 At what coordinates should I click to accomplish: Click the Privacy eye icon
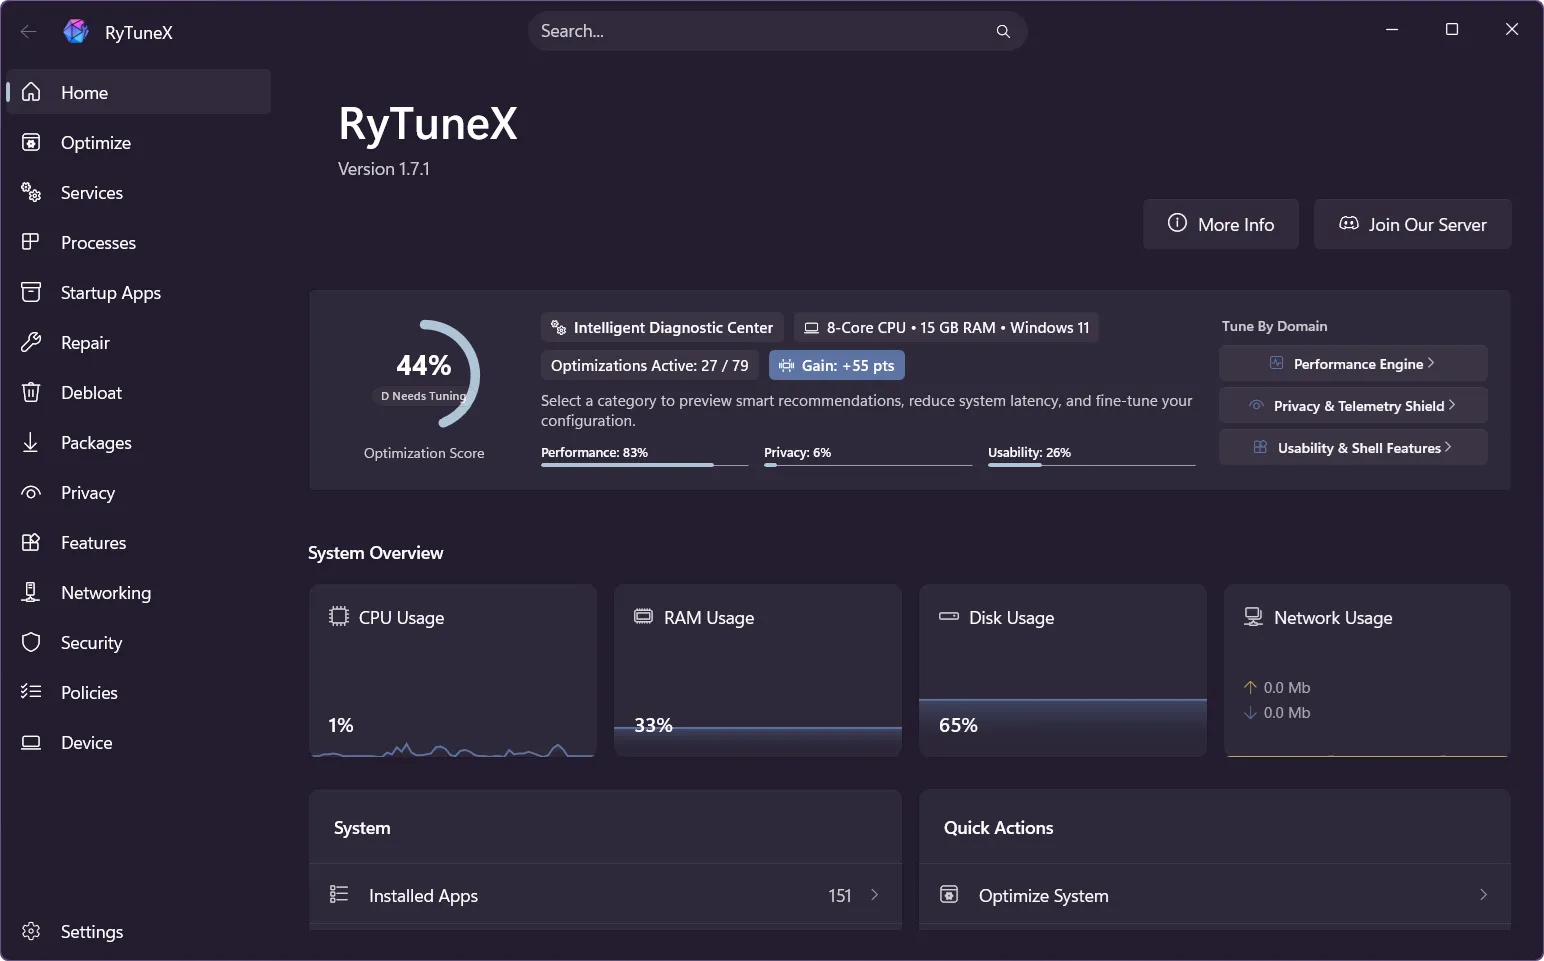pos(31,492)
